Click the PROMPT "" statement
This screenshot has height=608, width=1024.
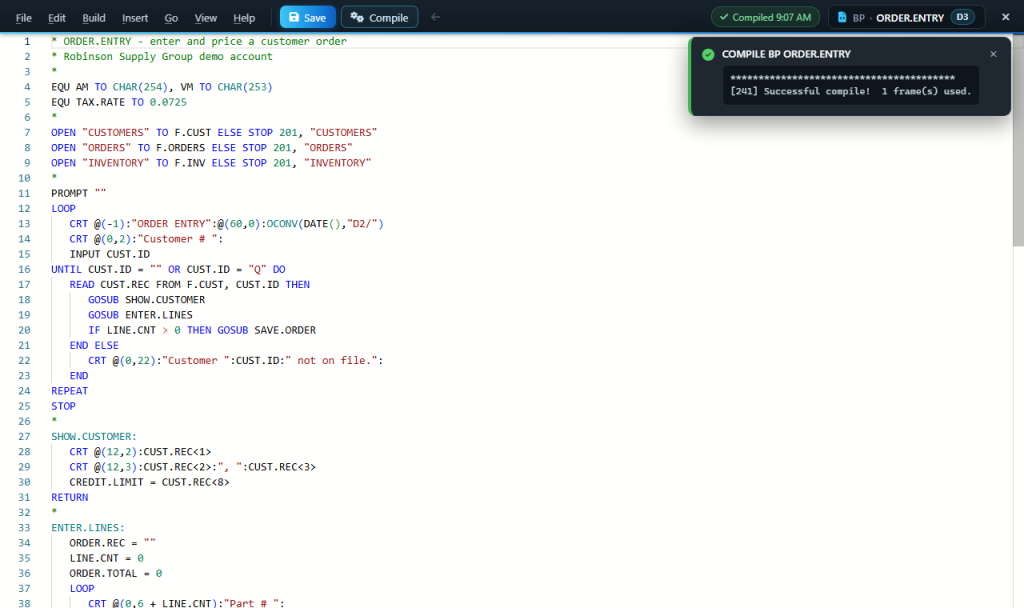point(78,193)
